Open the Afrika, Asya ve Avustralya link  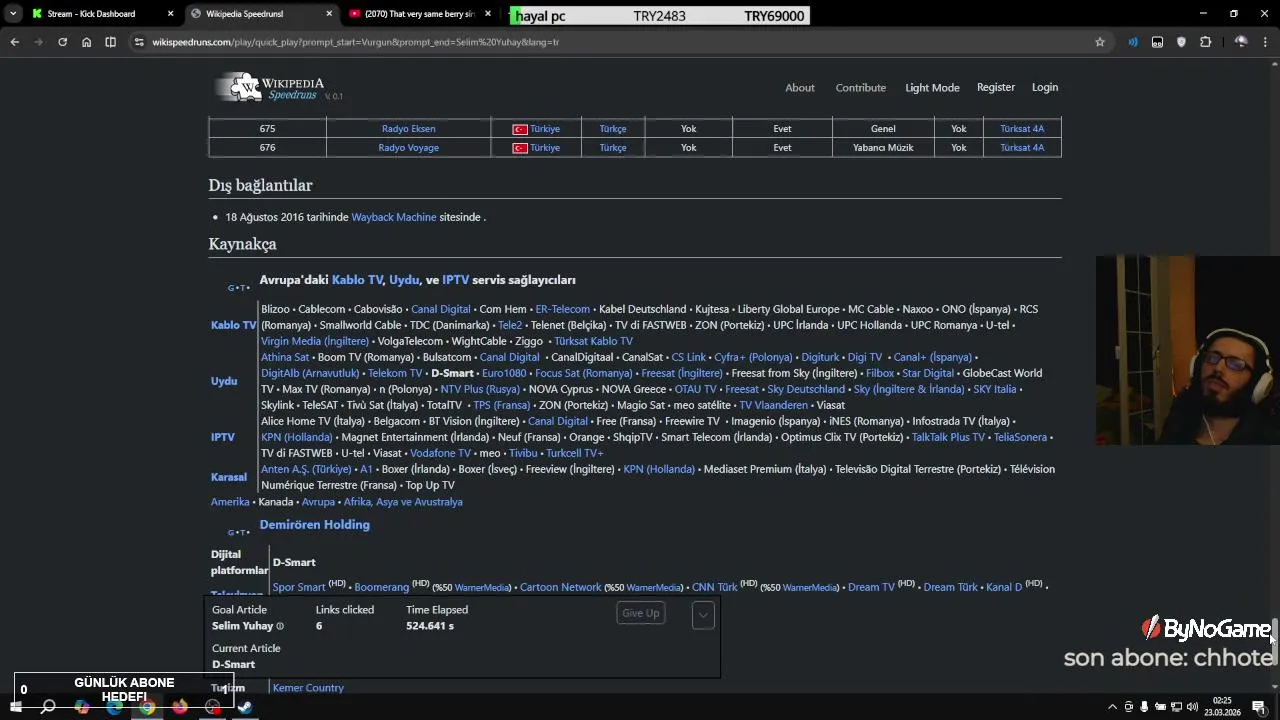[x=403, y=502]
